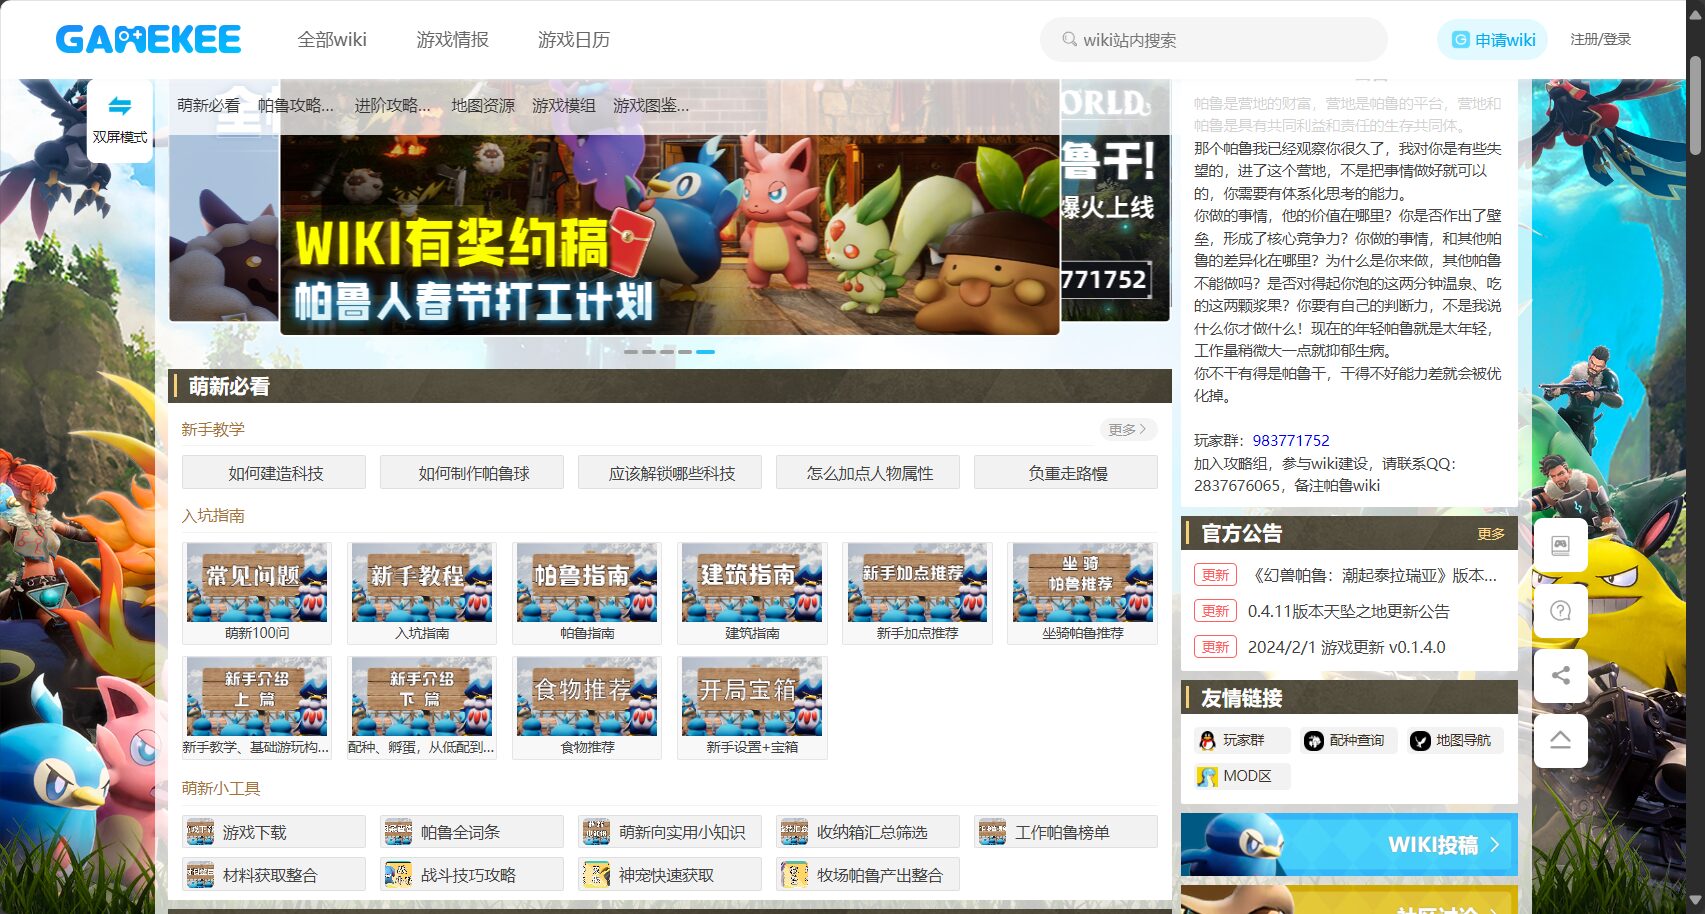Click the QQ group number 983771752
The image size is (1705, 914).
1291,440
